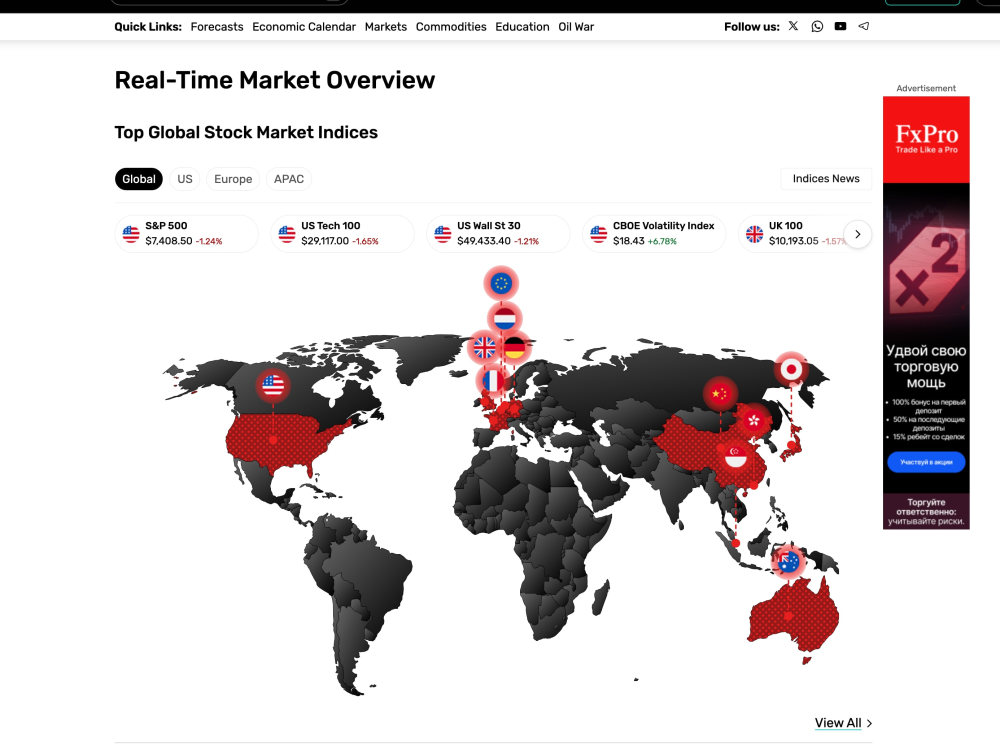Click the Singapore flag marker on map
Screen dimensions: 1000x750
click(x=736, y=456)
